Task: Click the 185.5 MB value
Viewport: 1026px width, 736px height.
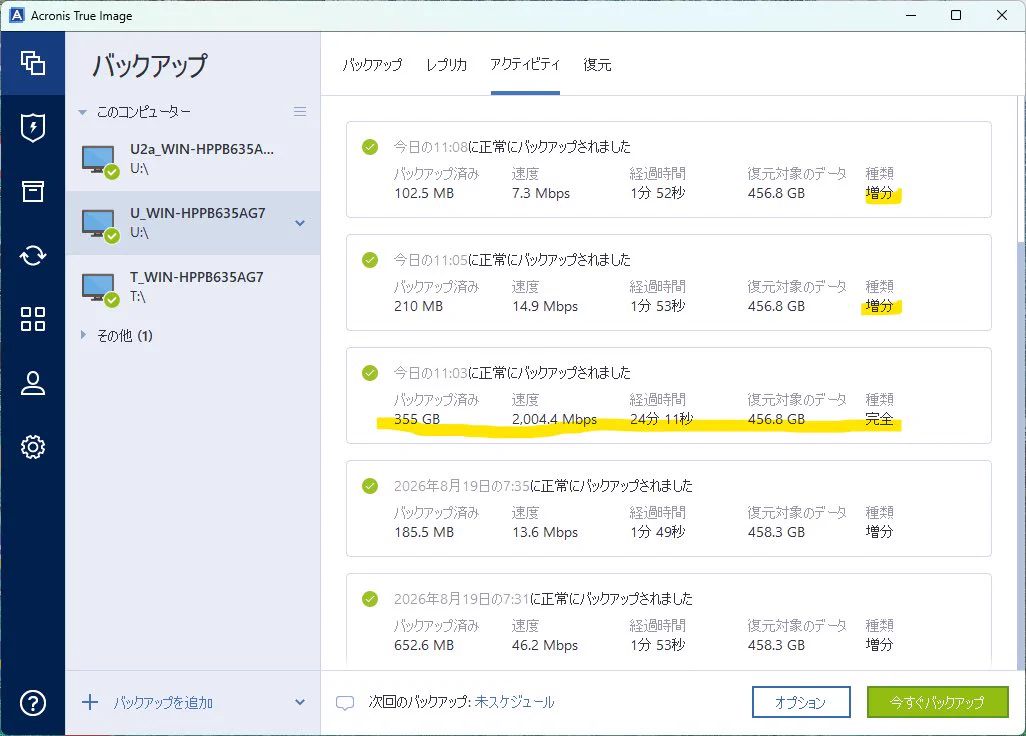Action: point(424,533)
